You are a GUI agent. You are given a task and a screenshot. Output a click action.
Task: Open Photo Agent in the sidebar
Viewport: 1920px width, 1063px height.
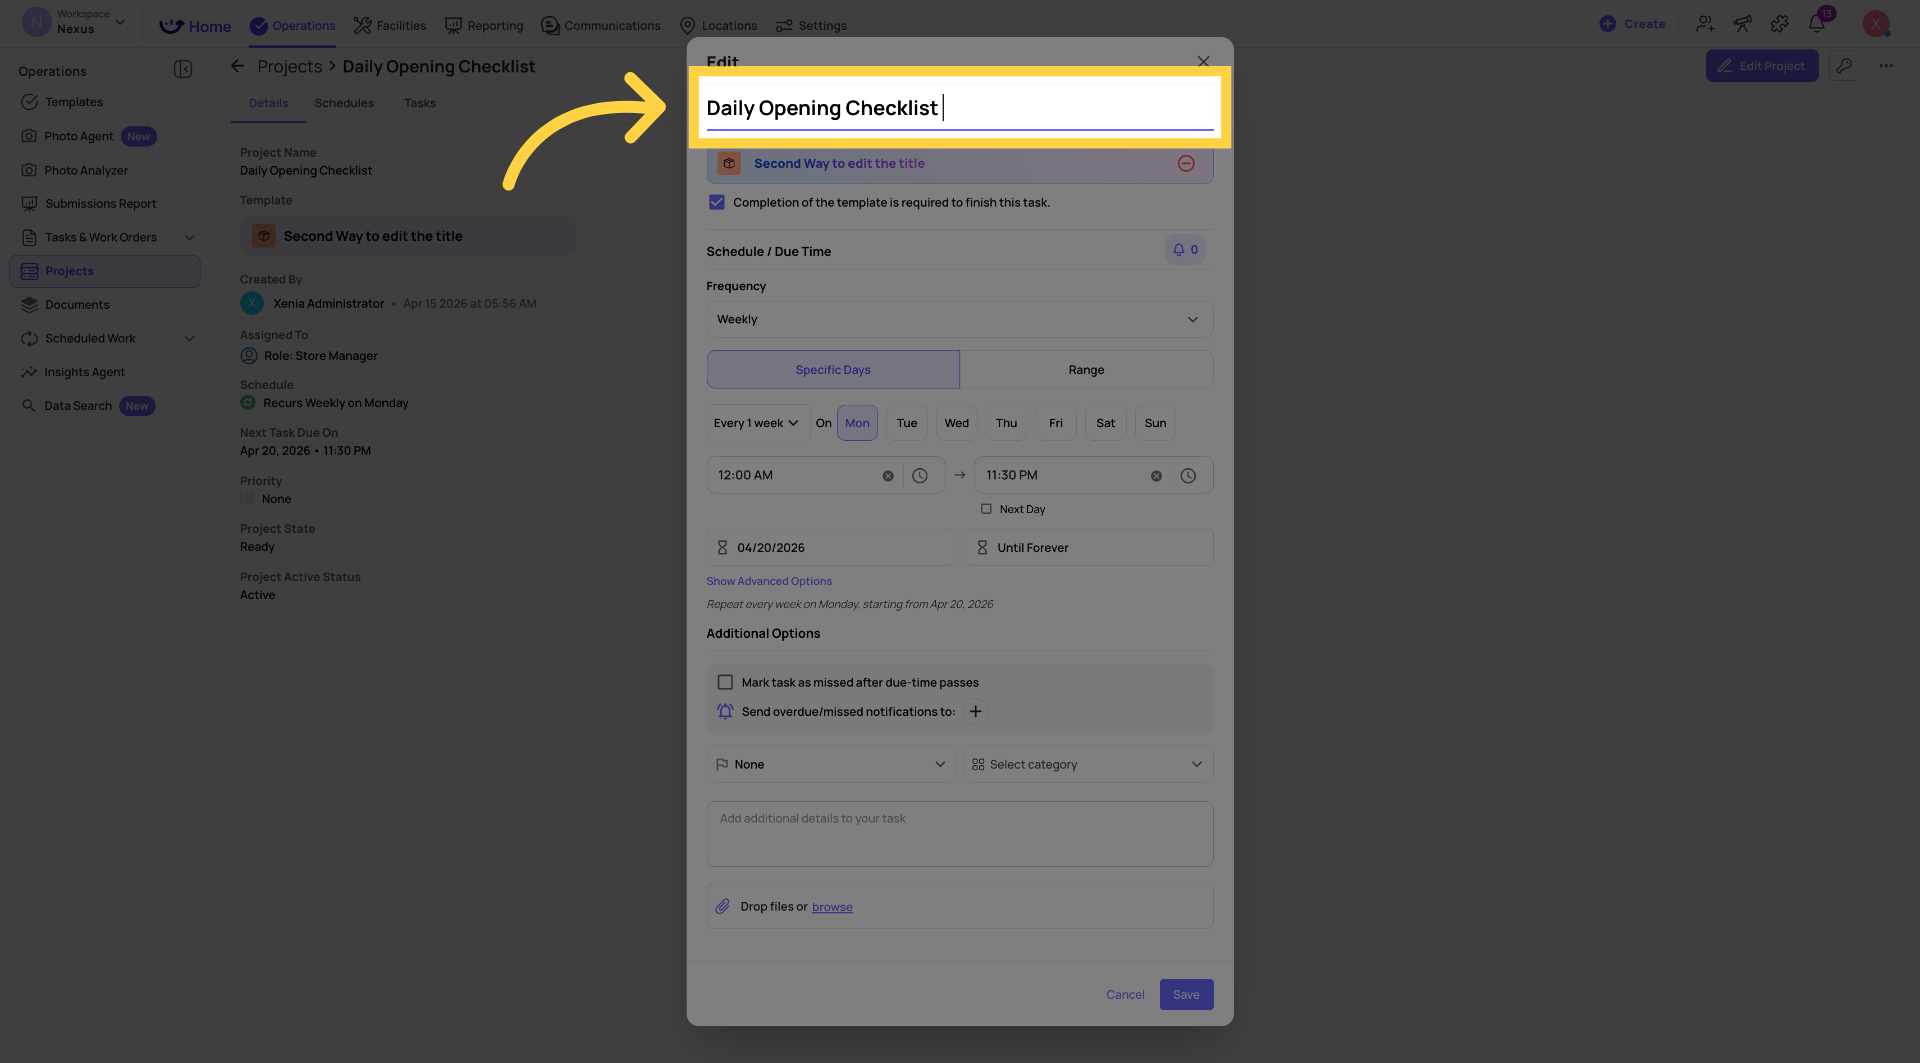(79, 136)
